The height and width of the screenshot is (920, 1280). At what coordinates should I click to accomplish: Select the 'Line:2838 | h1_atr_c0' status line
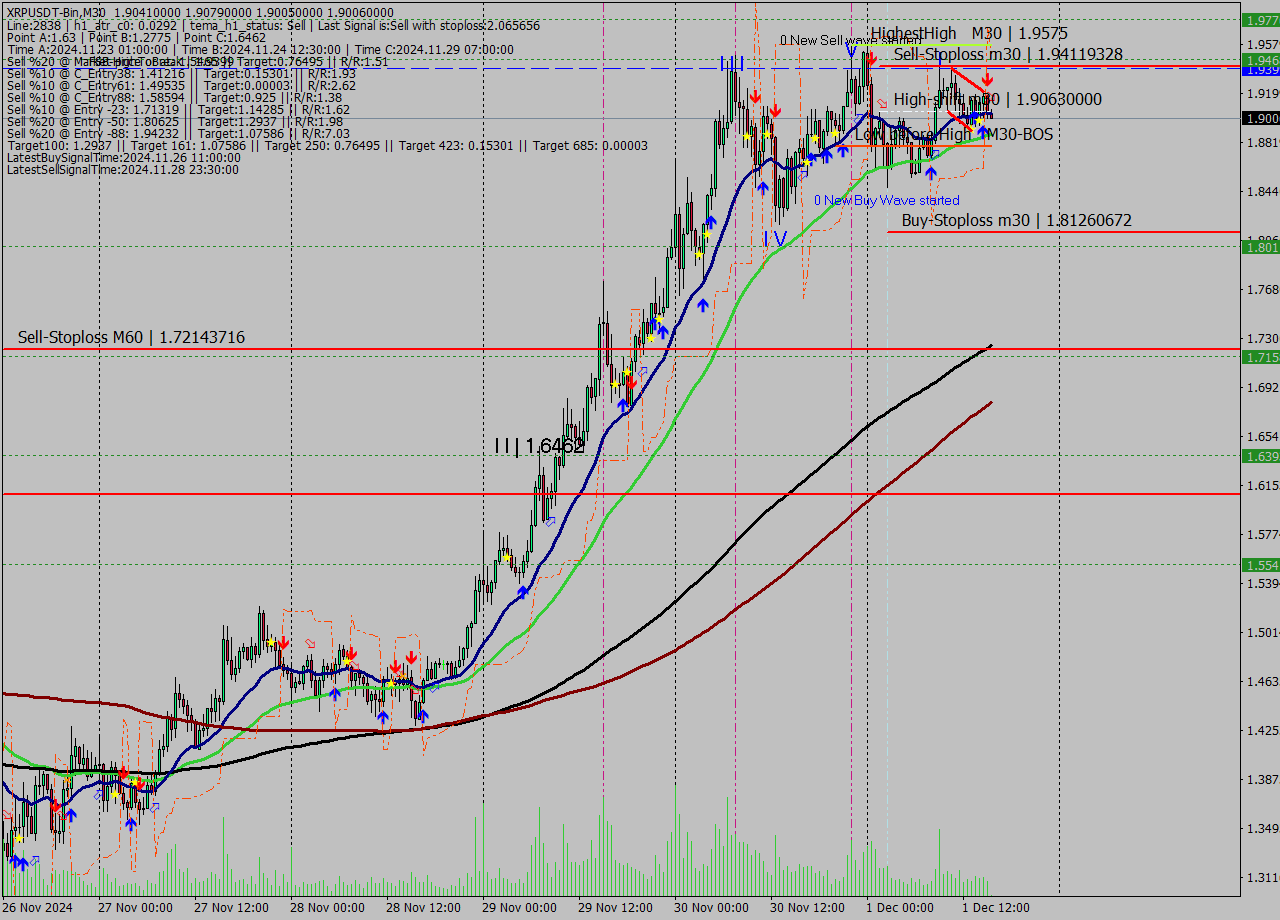(x=272, y=24)
